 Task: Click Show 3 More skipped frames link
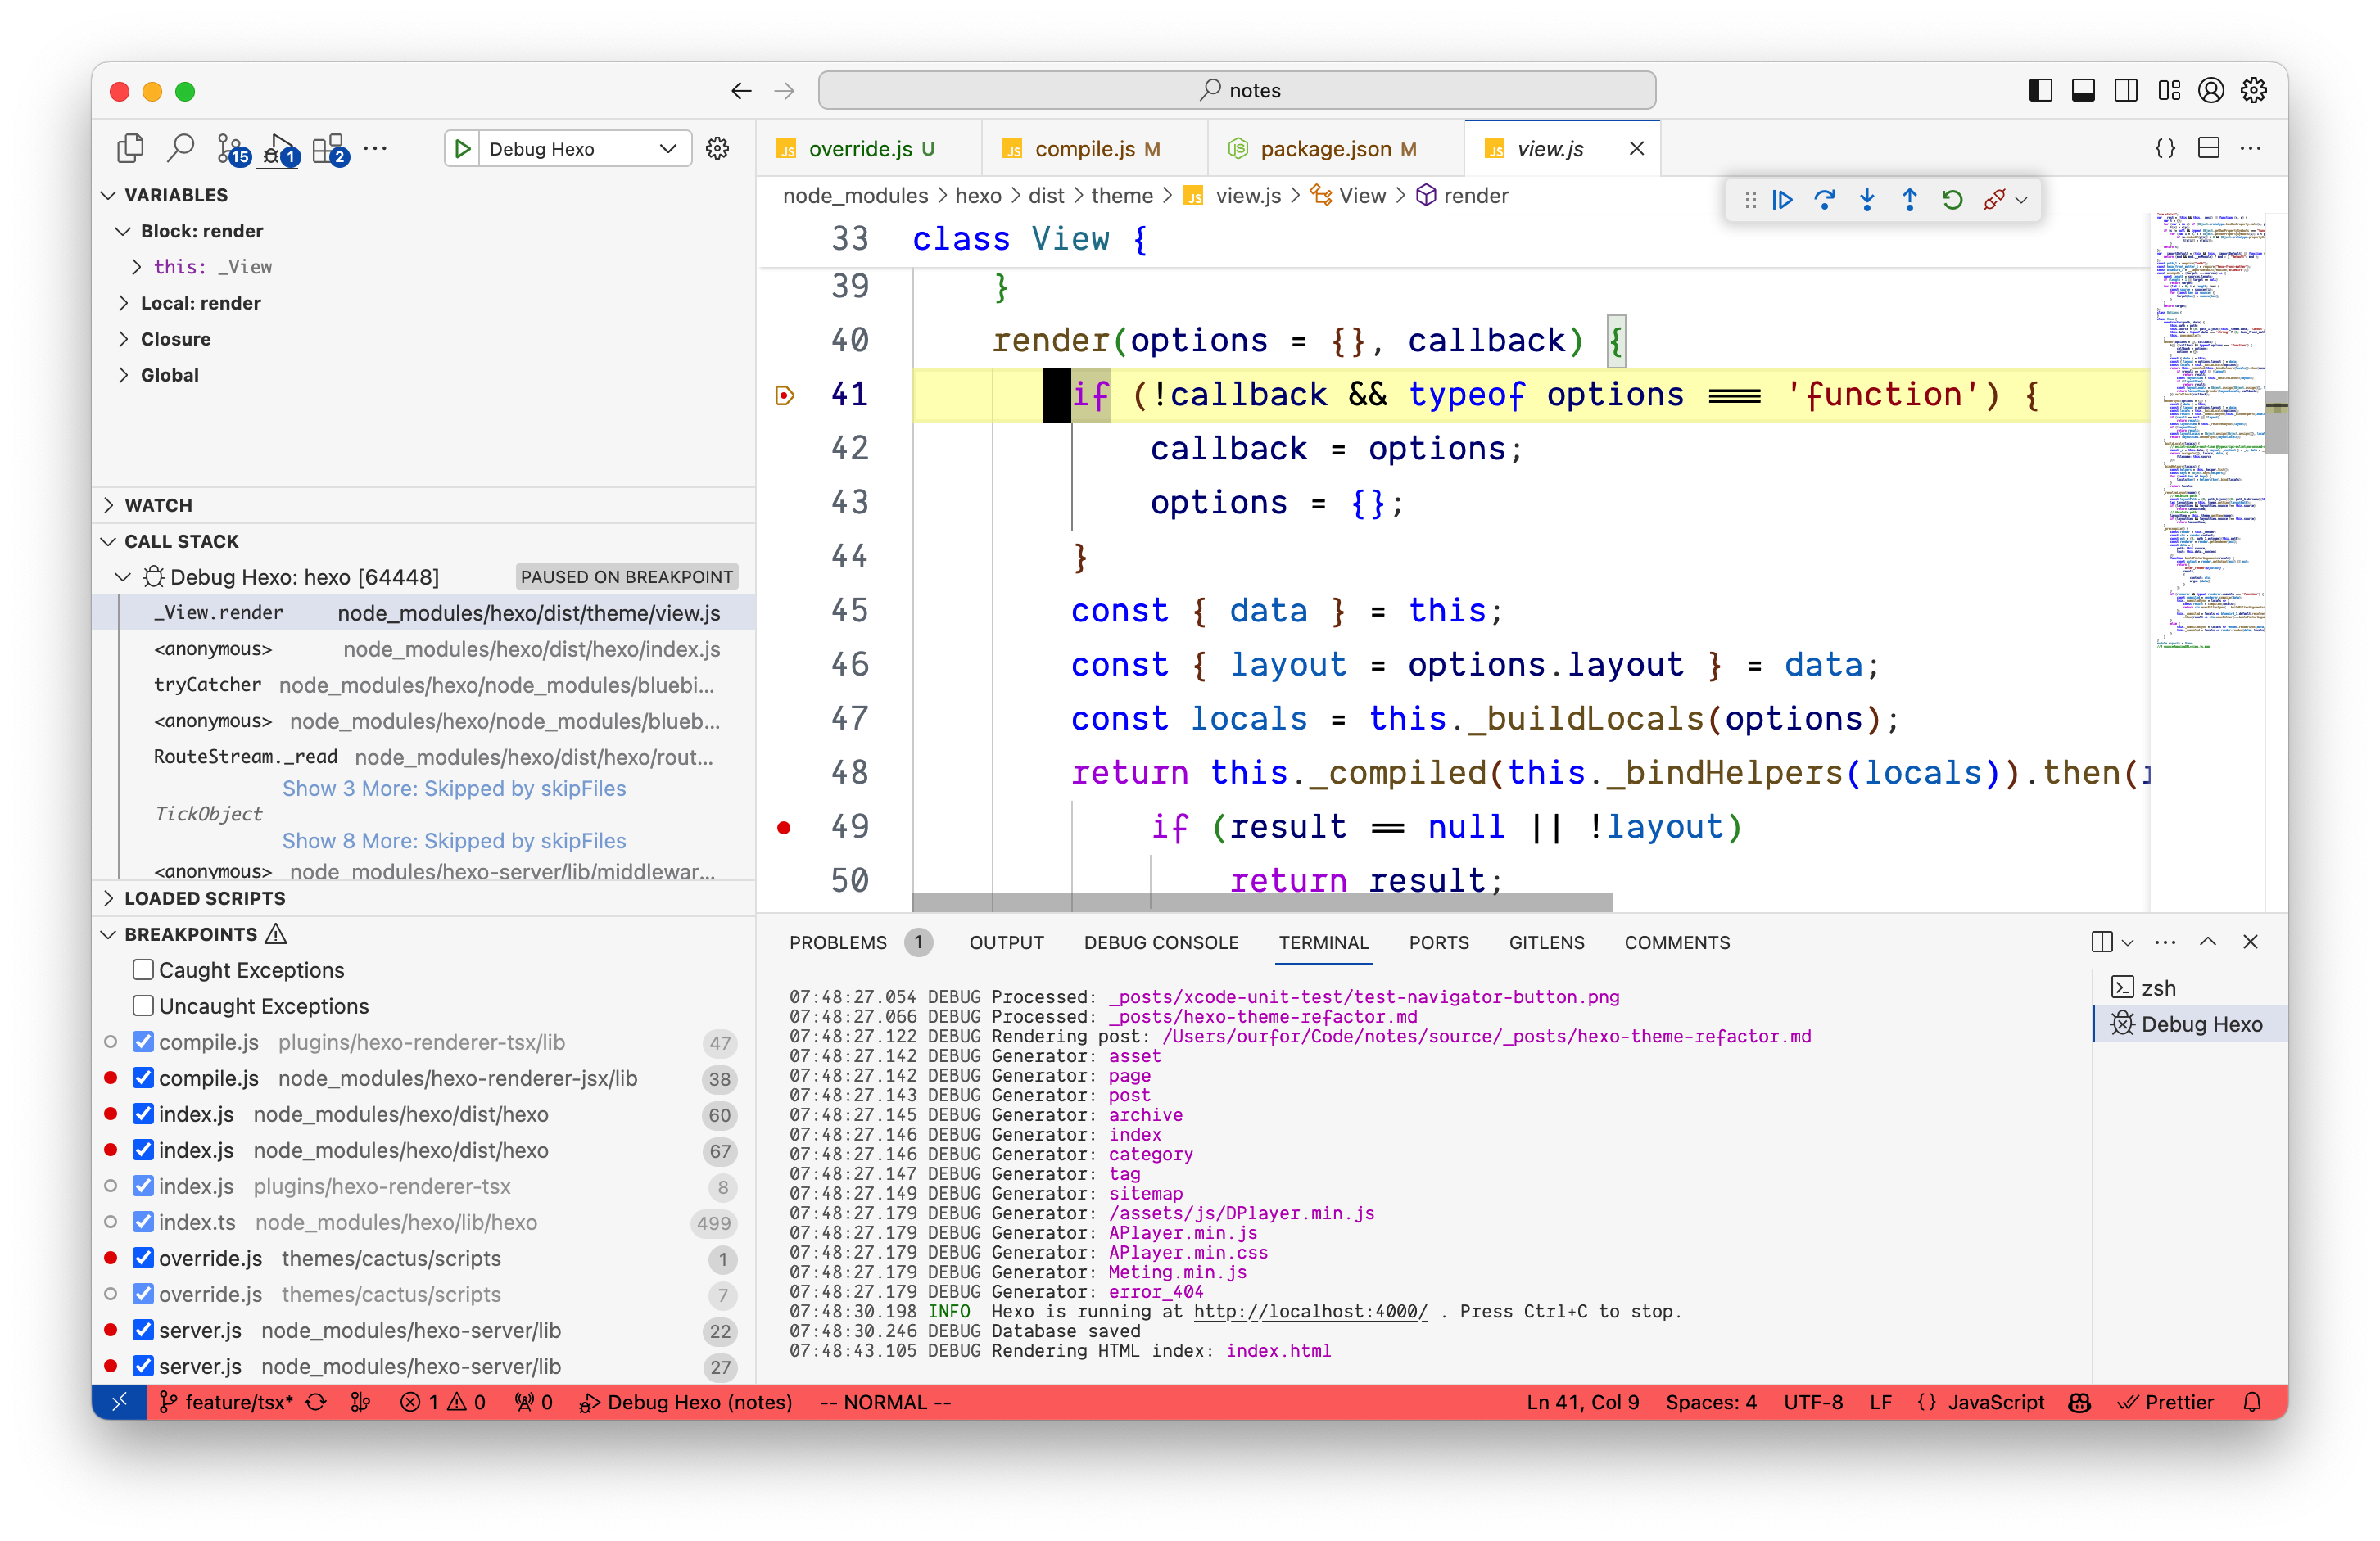(x=454, y=788)
